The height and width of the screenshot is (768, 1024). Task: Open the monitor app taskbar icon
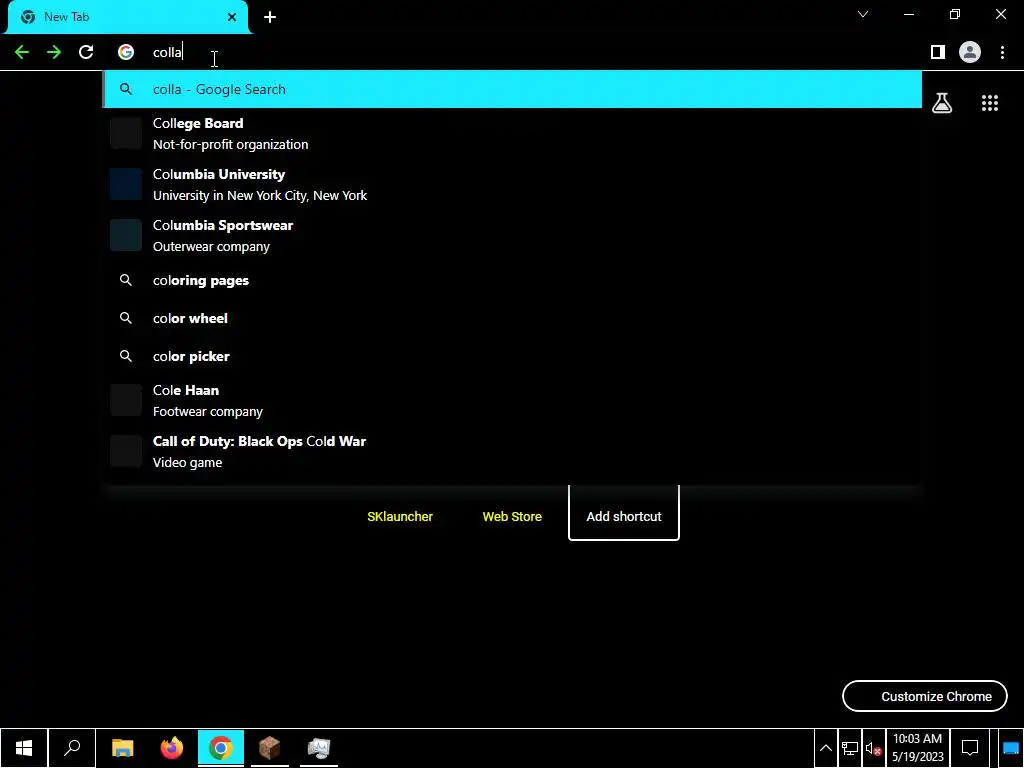tap(319, 748)
